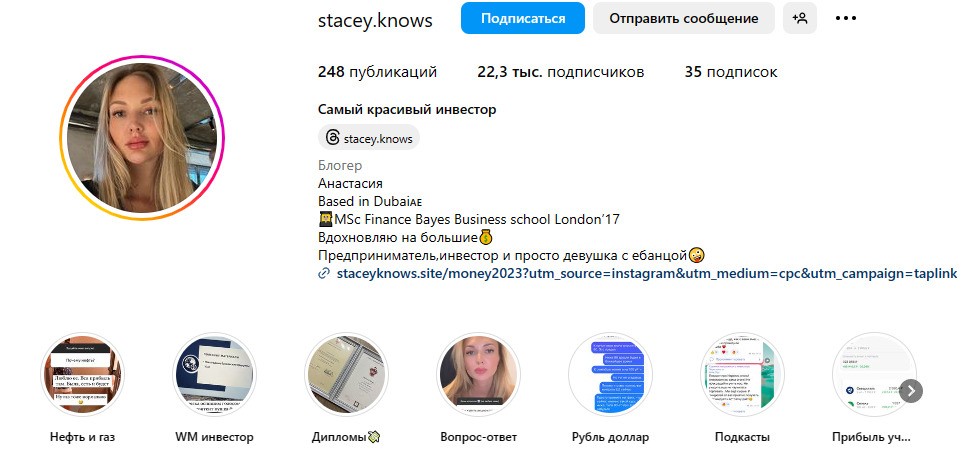
Task: Click Отправить сообщение button
Action: click(684, 18)
